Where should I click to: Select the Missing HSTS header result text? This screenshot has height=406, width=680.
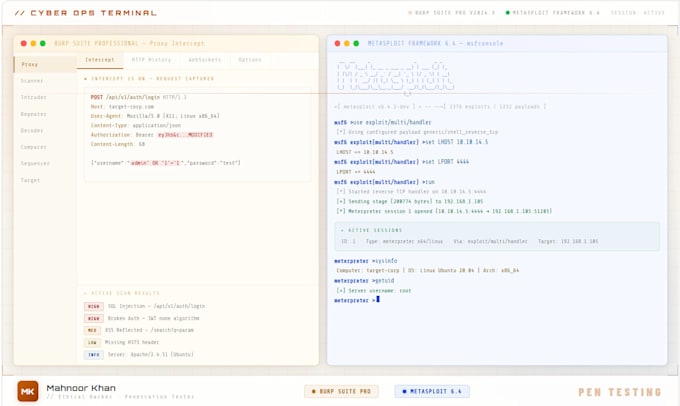(132, 342)
